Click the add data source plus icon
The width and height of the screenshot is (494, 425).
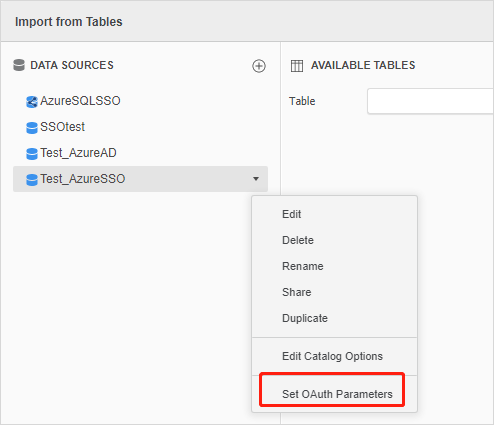pos(259,66)
